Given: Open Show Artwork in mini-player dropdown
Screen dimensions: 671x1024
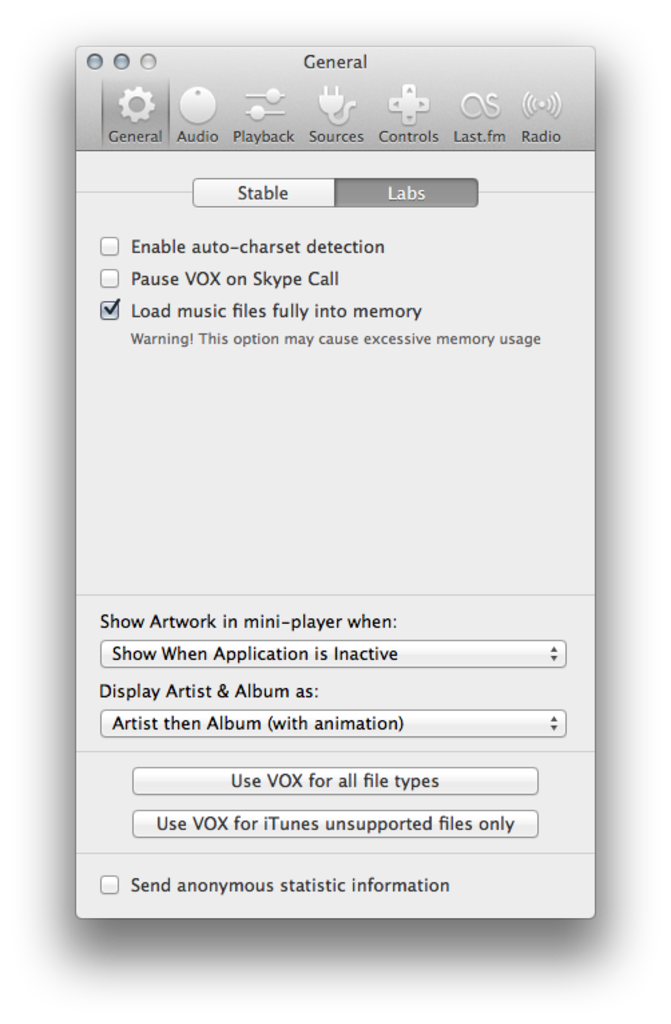Looking at the screenshot, I should click(333, 654).
